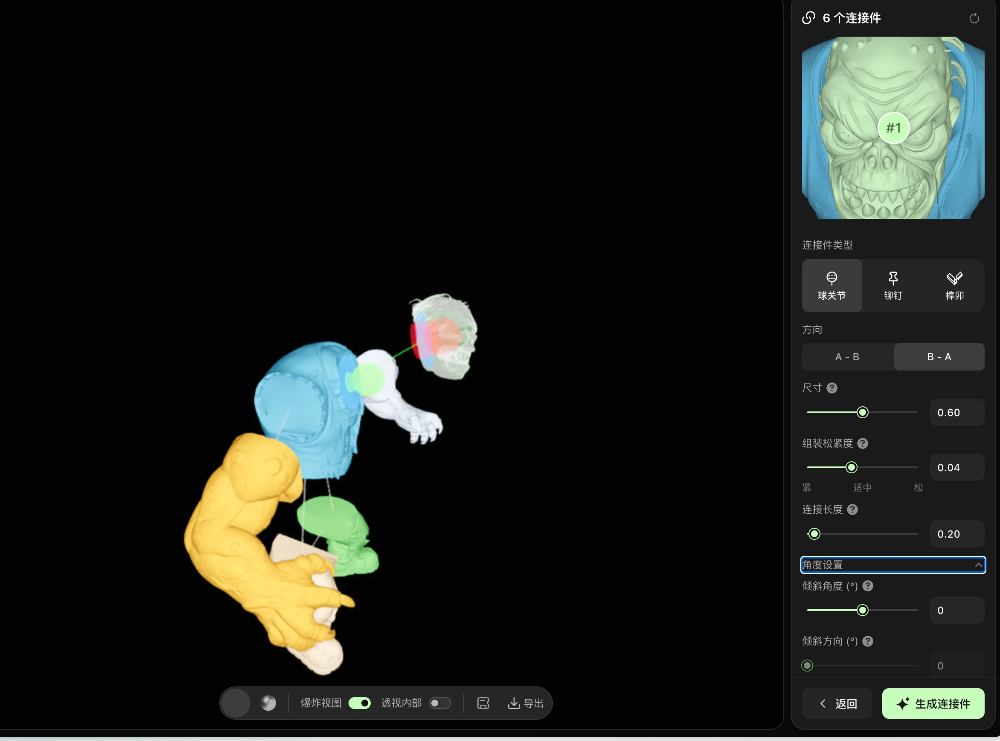Open the help icon next to 倾斜角度
1000x741 pixels.
[867, 586]
